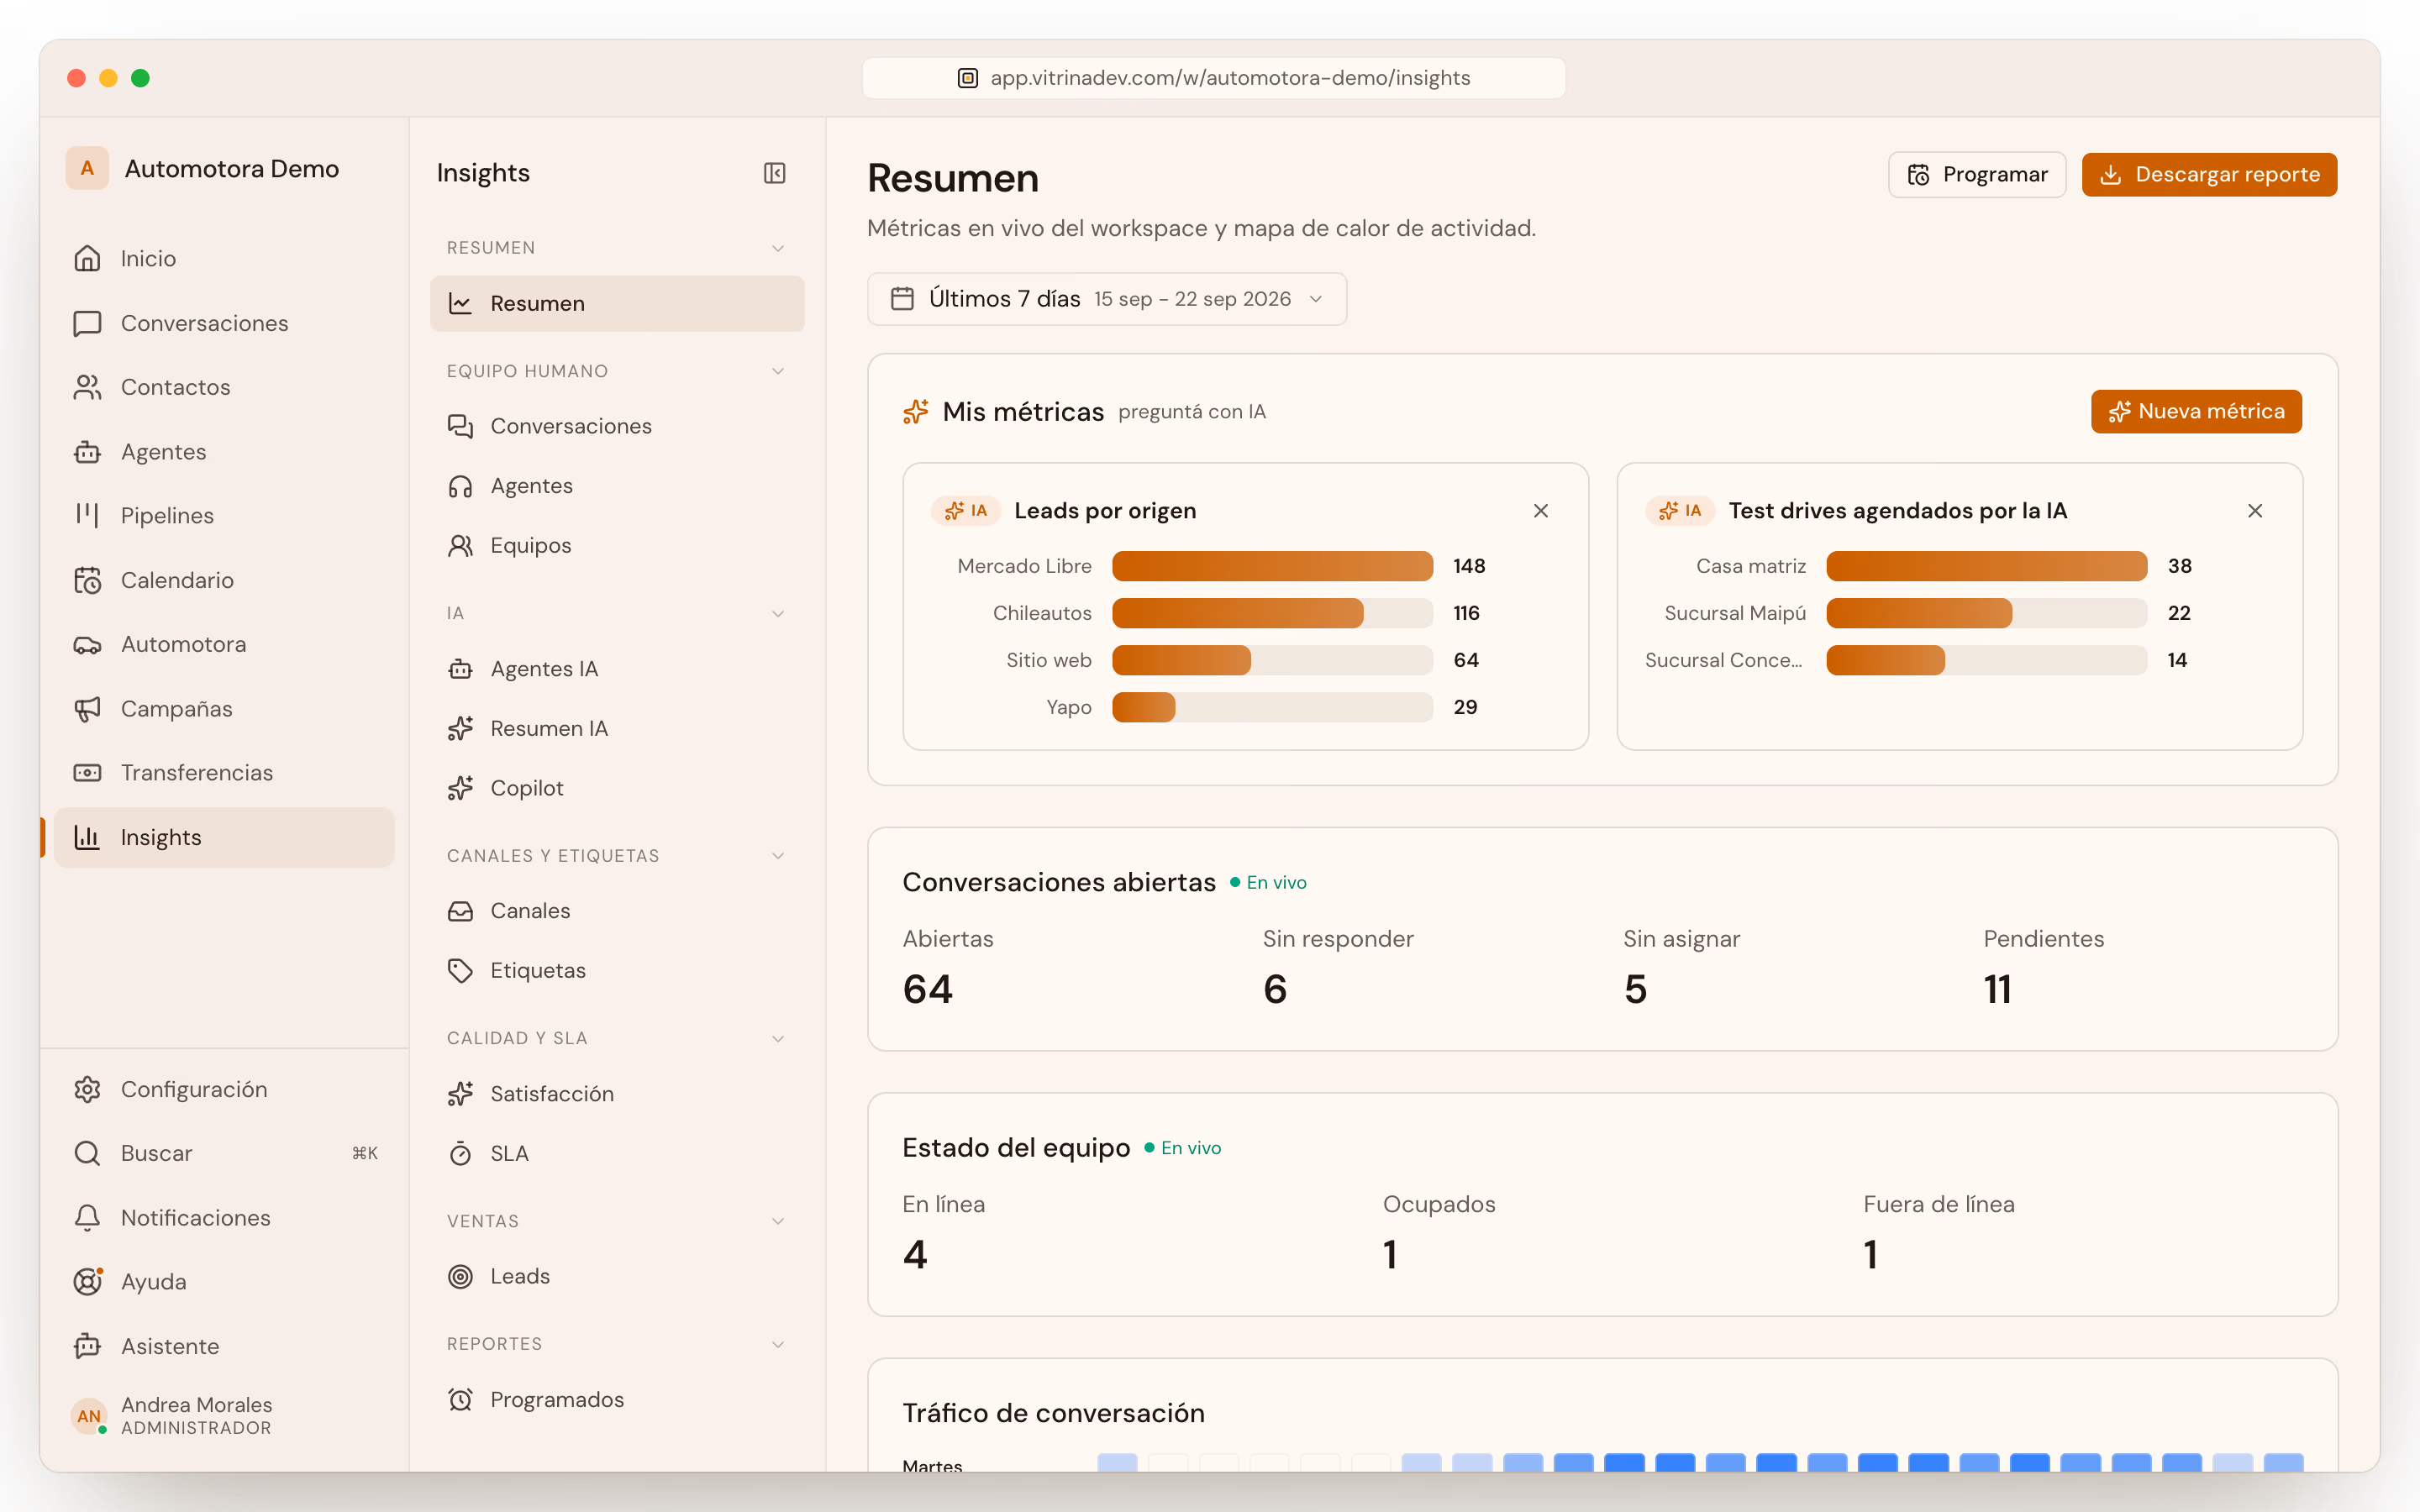Image resolution: width=2420 pixels, height=1512 pixels.
Task: Click the Sucursal Maipú progress bar
Action: (x=1986, y=613)
